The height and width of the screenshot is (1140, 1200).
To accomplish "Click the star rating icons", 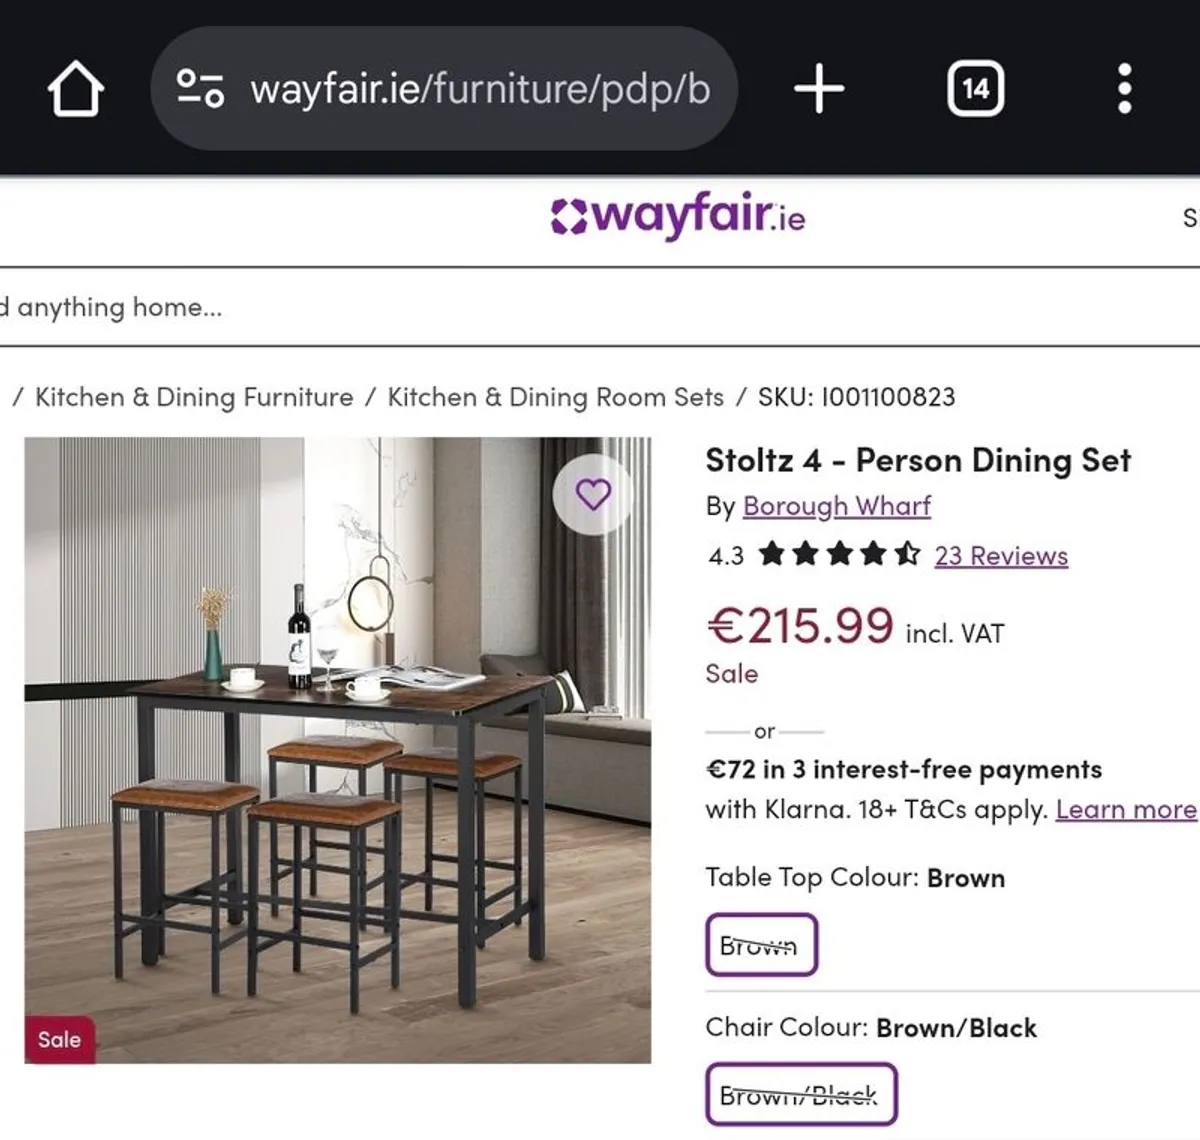I will point(839,554).
